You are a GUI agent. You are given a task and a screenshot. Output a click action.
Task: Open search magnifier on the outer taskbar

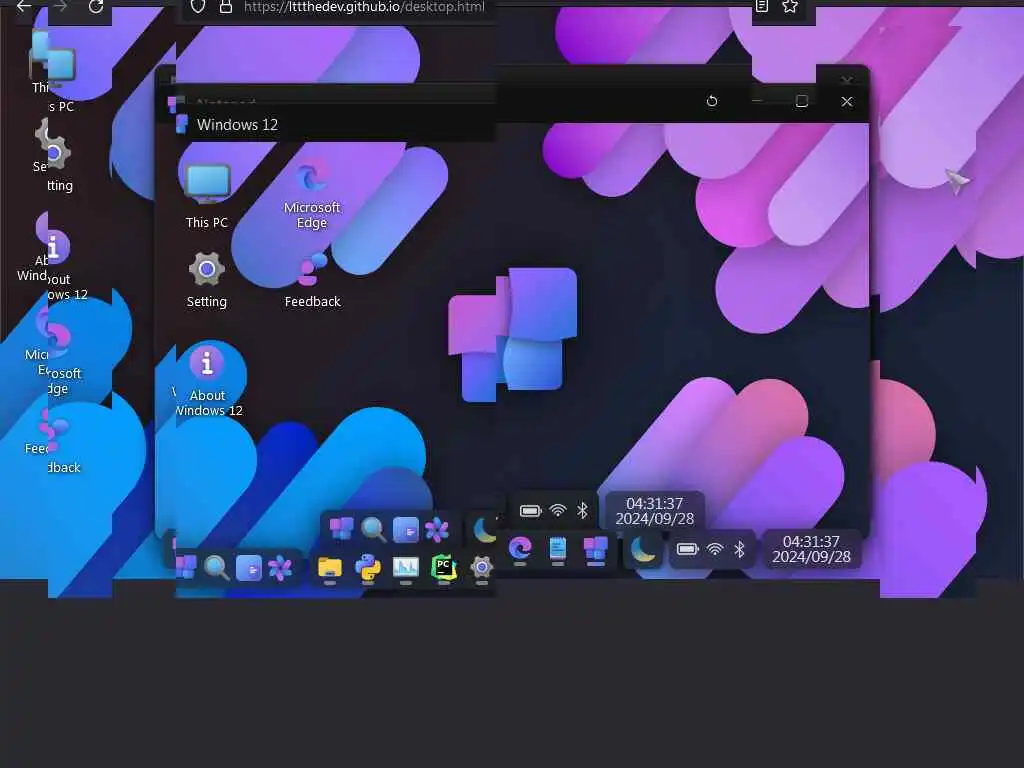pyautogui.click(x=216, y=568)
